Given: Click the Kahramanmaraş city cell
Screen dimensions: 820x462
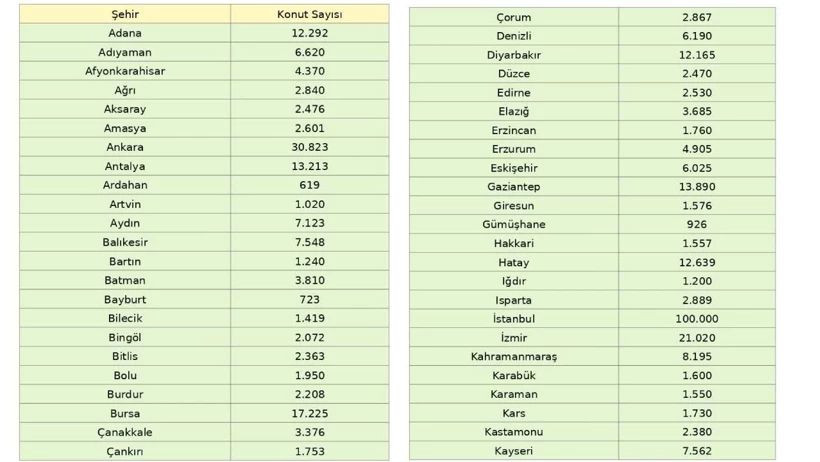Looking at the screenshot, I should 514,356.
